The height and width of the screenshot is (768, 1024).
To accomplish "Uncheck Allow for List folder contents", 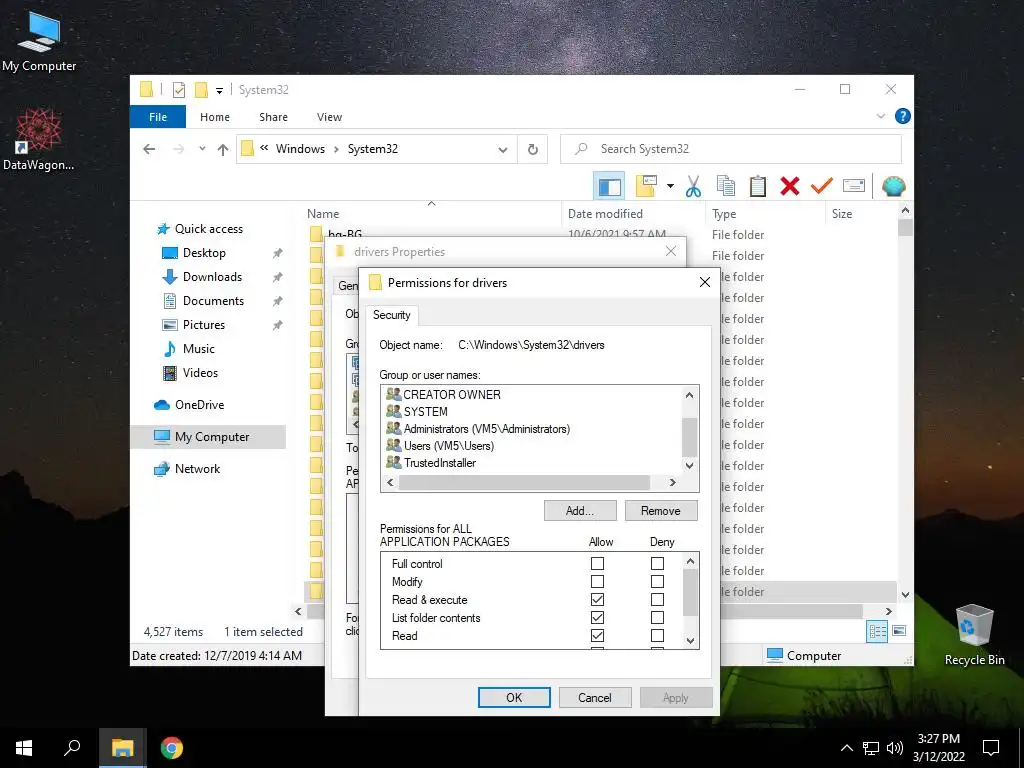I will 597,617.
